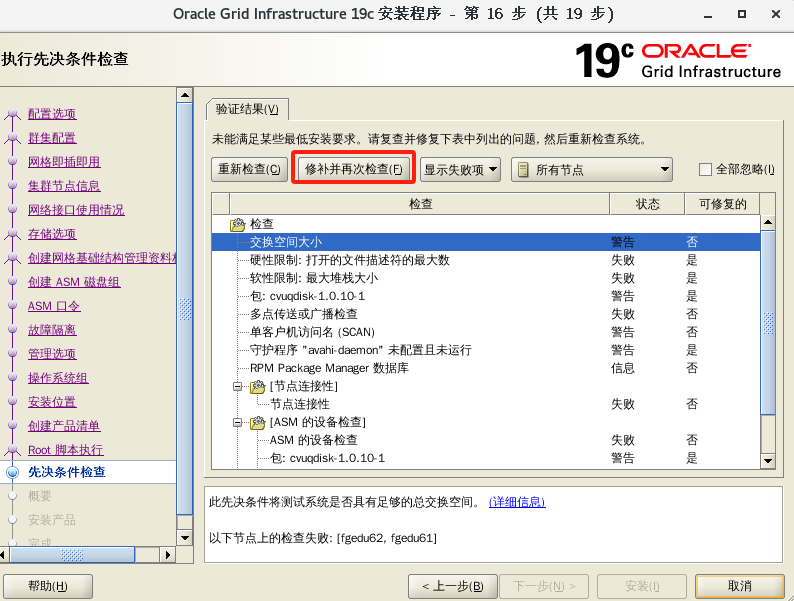
Task: Open the 所有节点 node dropdown
Action: (591, 170)
